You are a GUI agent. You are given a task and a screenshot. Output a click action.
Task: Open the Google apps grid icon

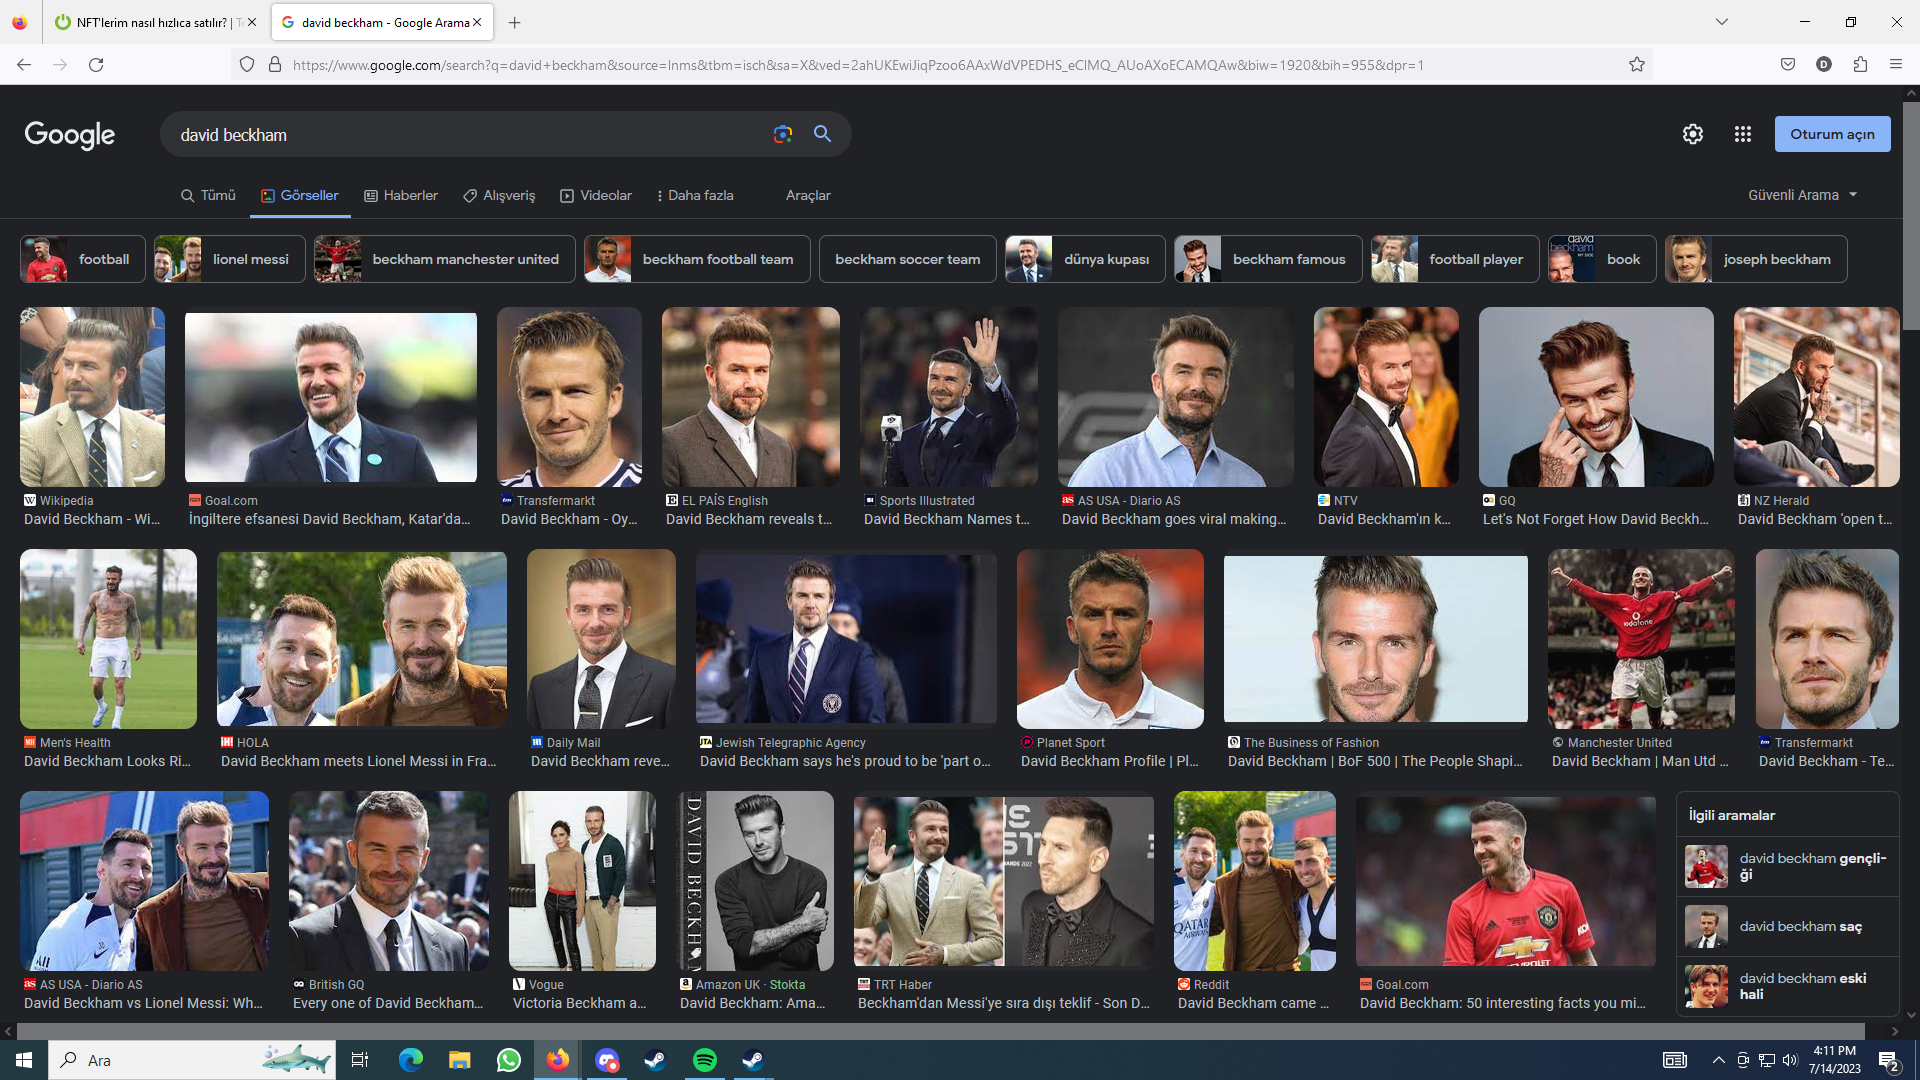tap(1742, 134)
